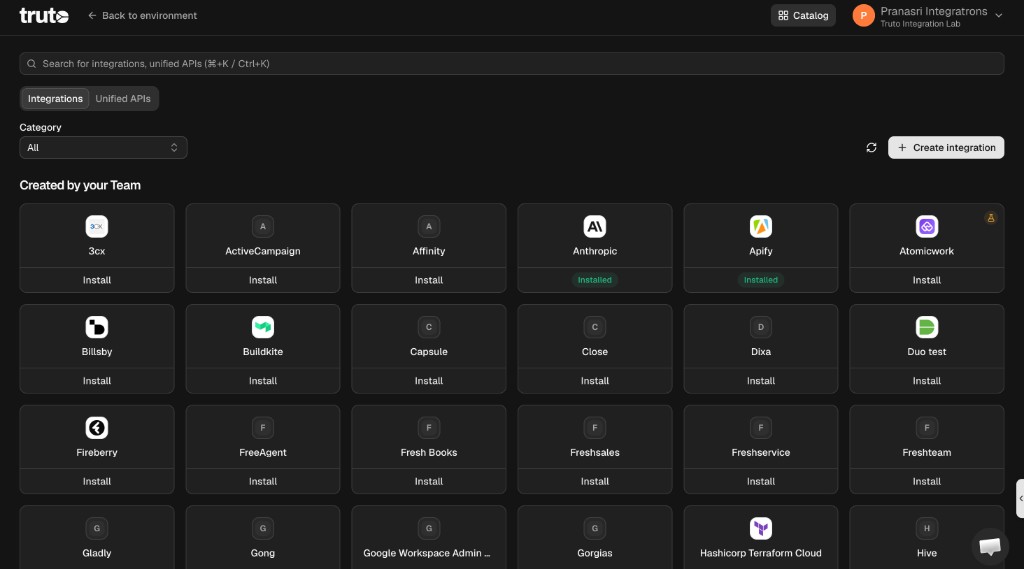This screenshot has width=1024, height=569.
Task: Click the Affinity placeholder letter icon
Action: tap(428, 227)
